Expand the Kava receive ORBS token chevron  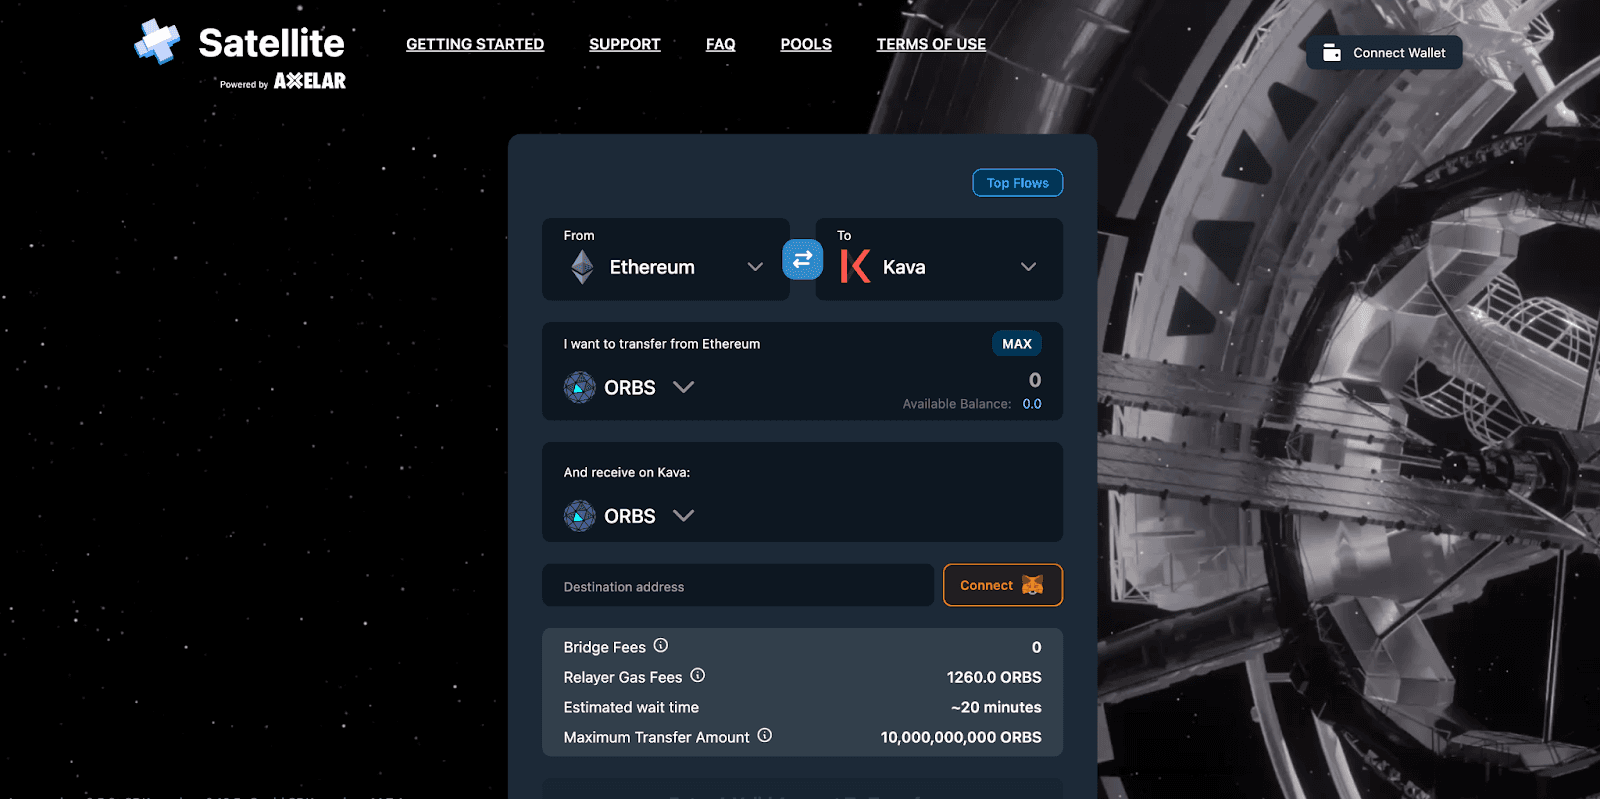pyautogui.click(x=684, y=516)
